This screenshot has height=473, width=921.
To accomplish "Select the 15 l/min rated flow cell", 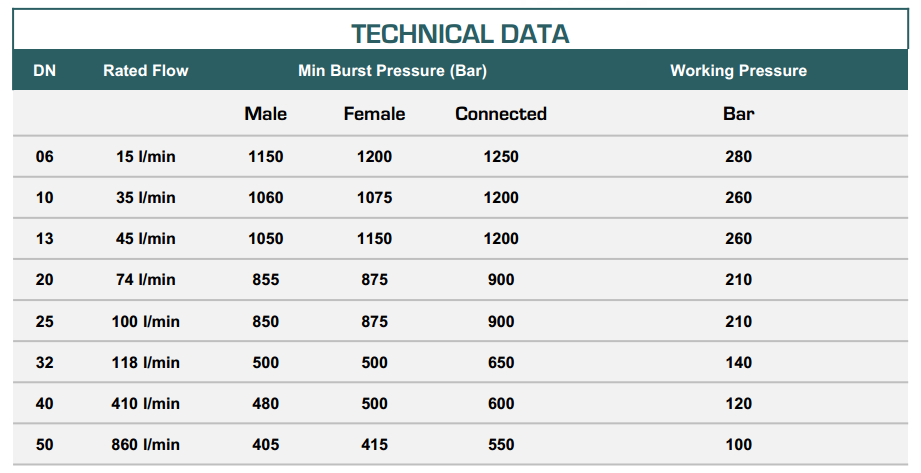I will click(x=145, y=157).
